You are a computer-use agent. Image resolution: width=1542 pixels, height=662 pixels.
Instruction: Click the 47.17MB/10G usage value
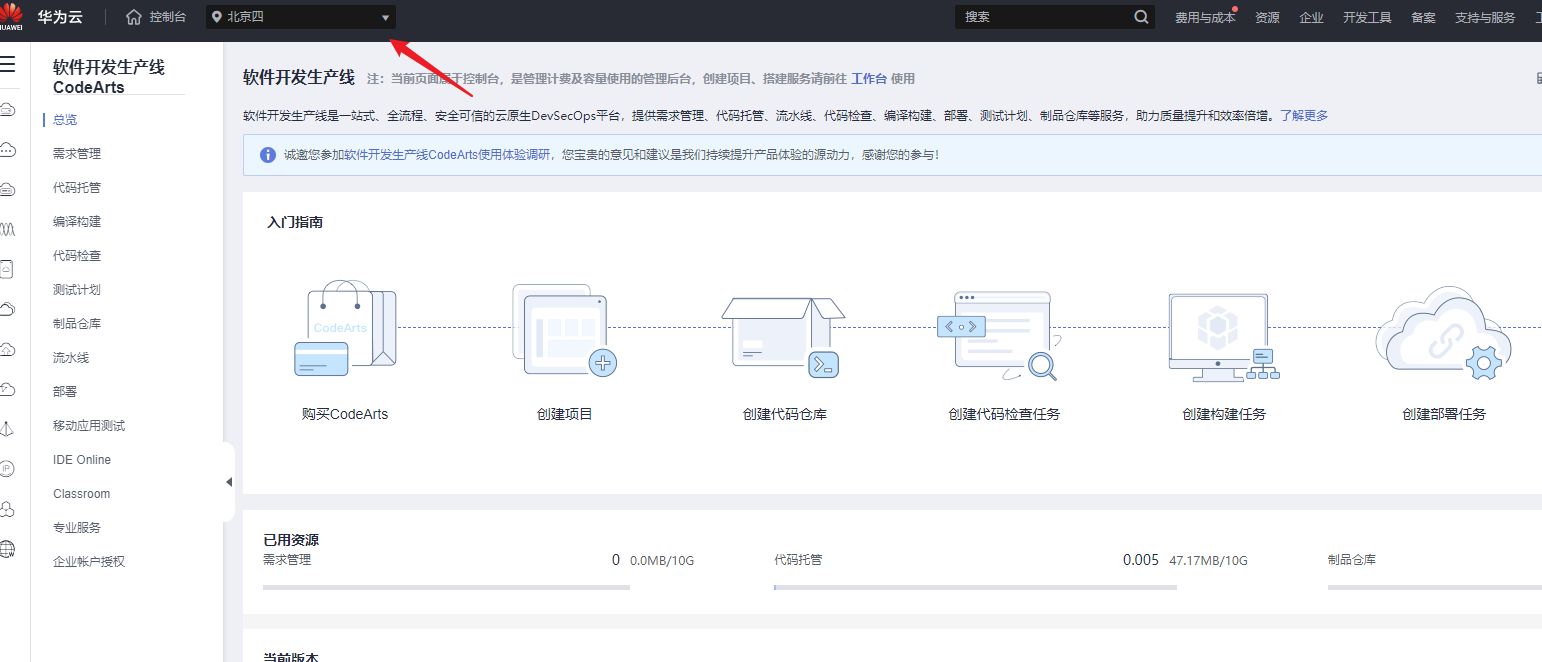point(1208,561)
